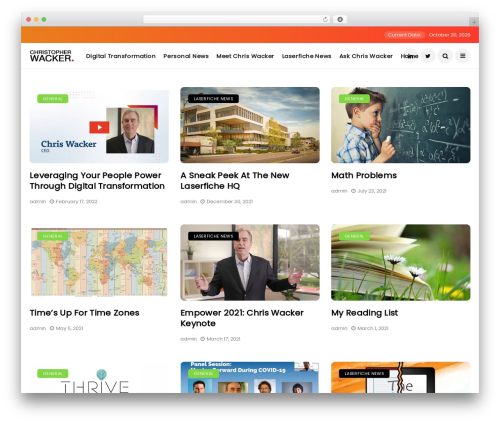Open the Twitter icon in header

click(428, 56)
